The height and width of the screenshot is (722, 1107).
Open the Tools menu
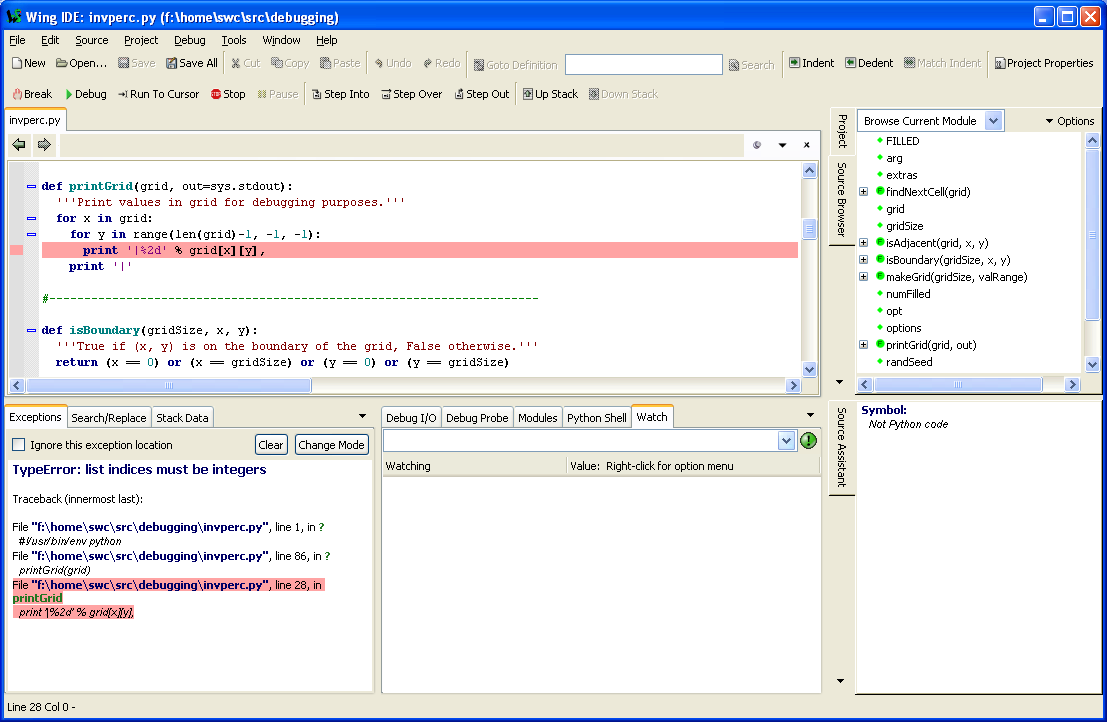click(x=234, y=40)
